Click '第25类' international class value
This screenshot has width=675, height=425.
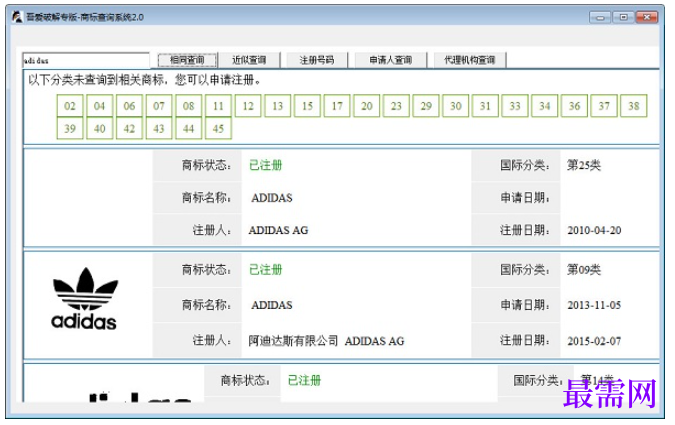(584, 165)
